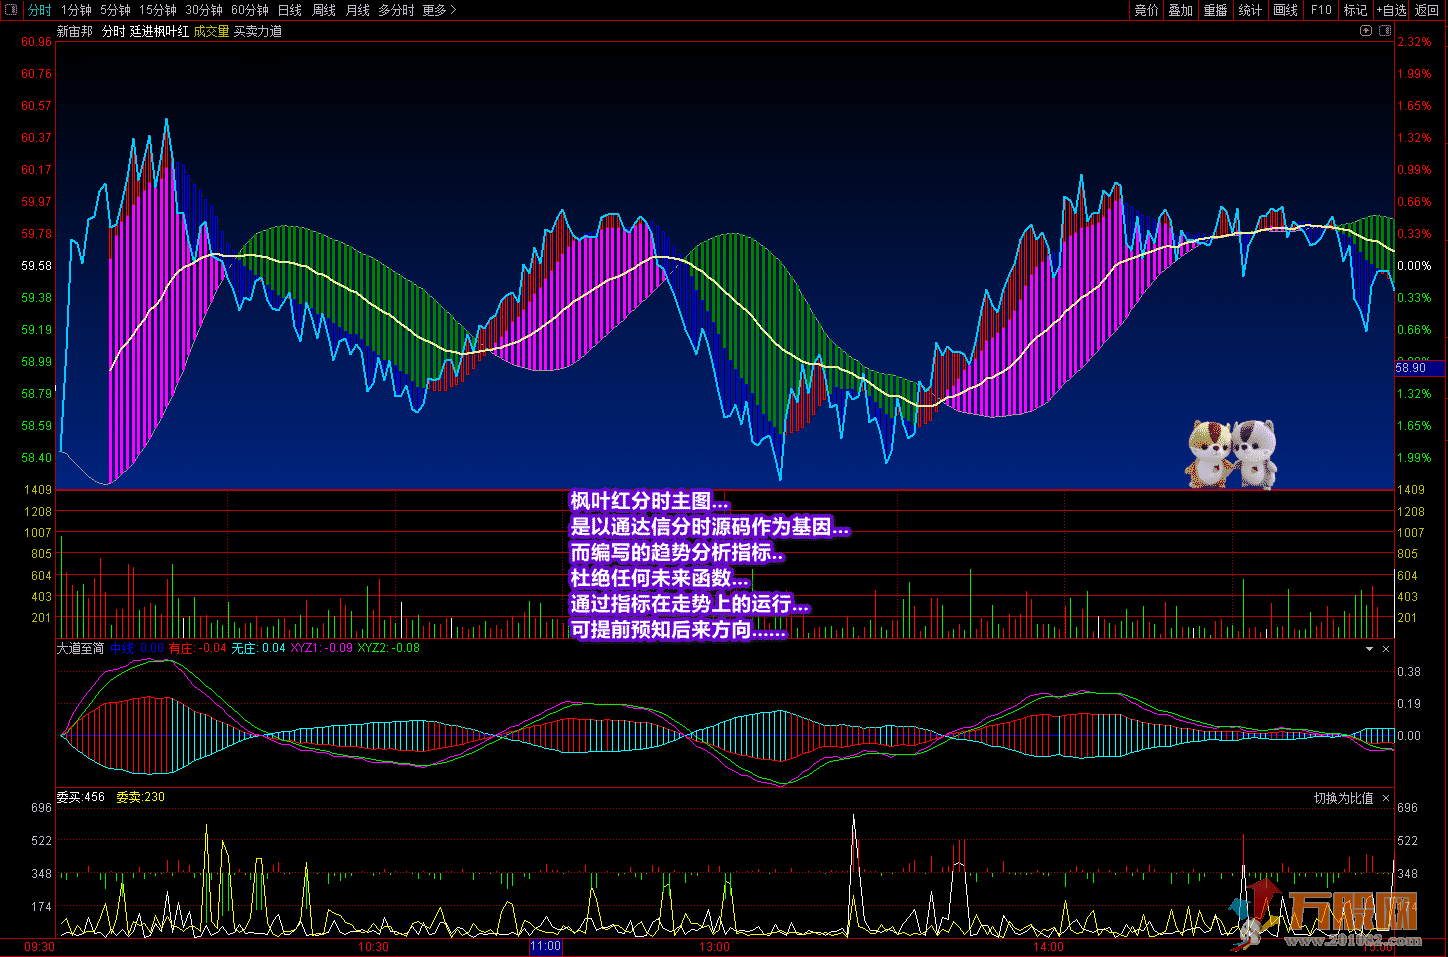Open the 画线 drawing tool
The image size is (1448, 957).
(x=1285, y=10)
